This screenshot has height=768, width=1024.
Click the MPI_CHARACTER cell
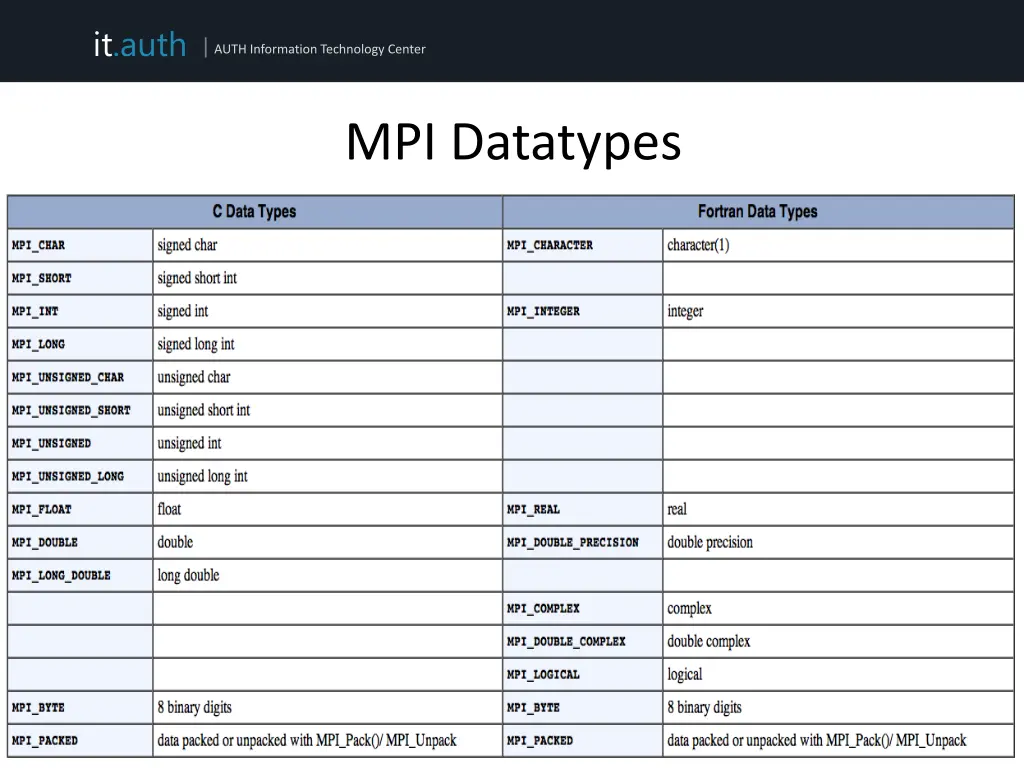tap(583, 246)
